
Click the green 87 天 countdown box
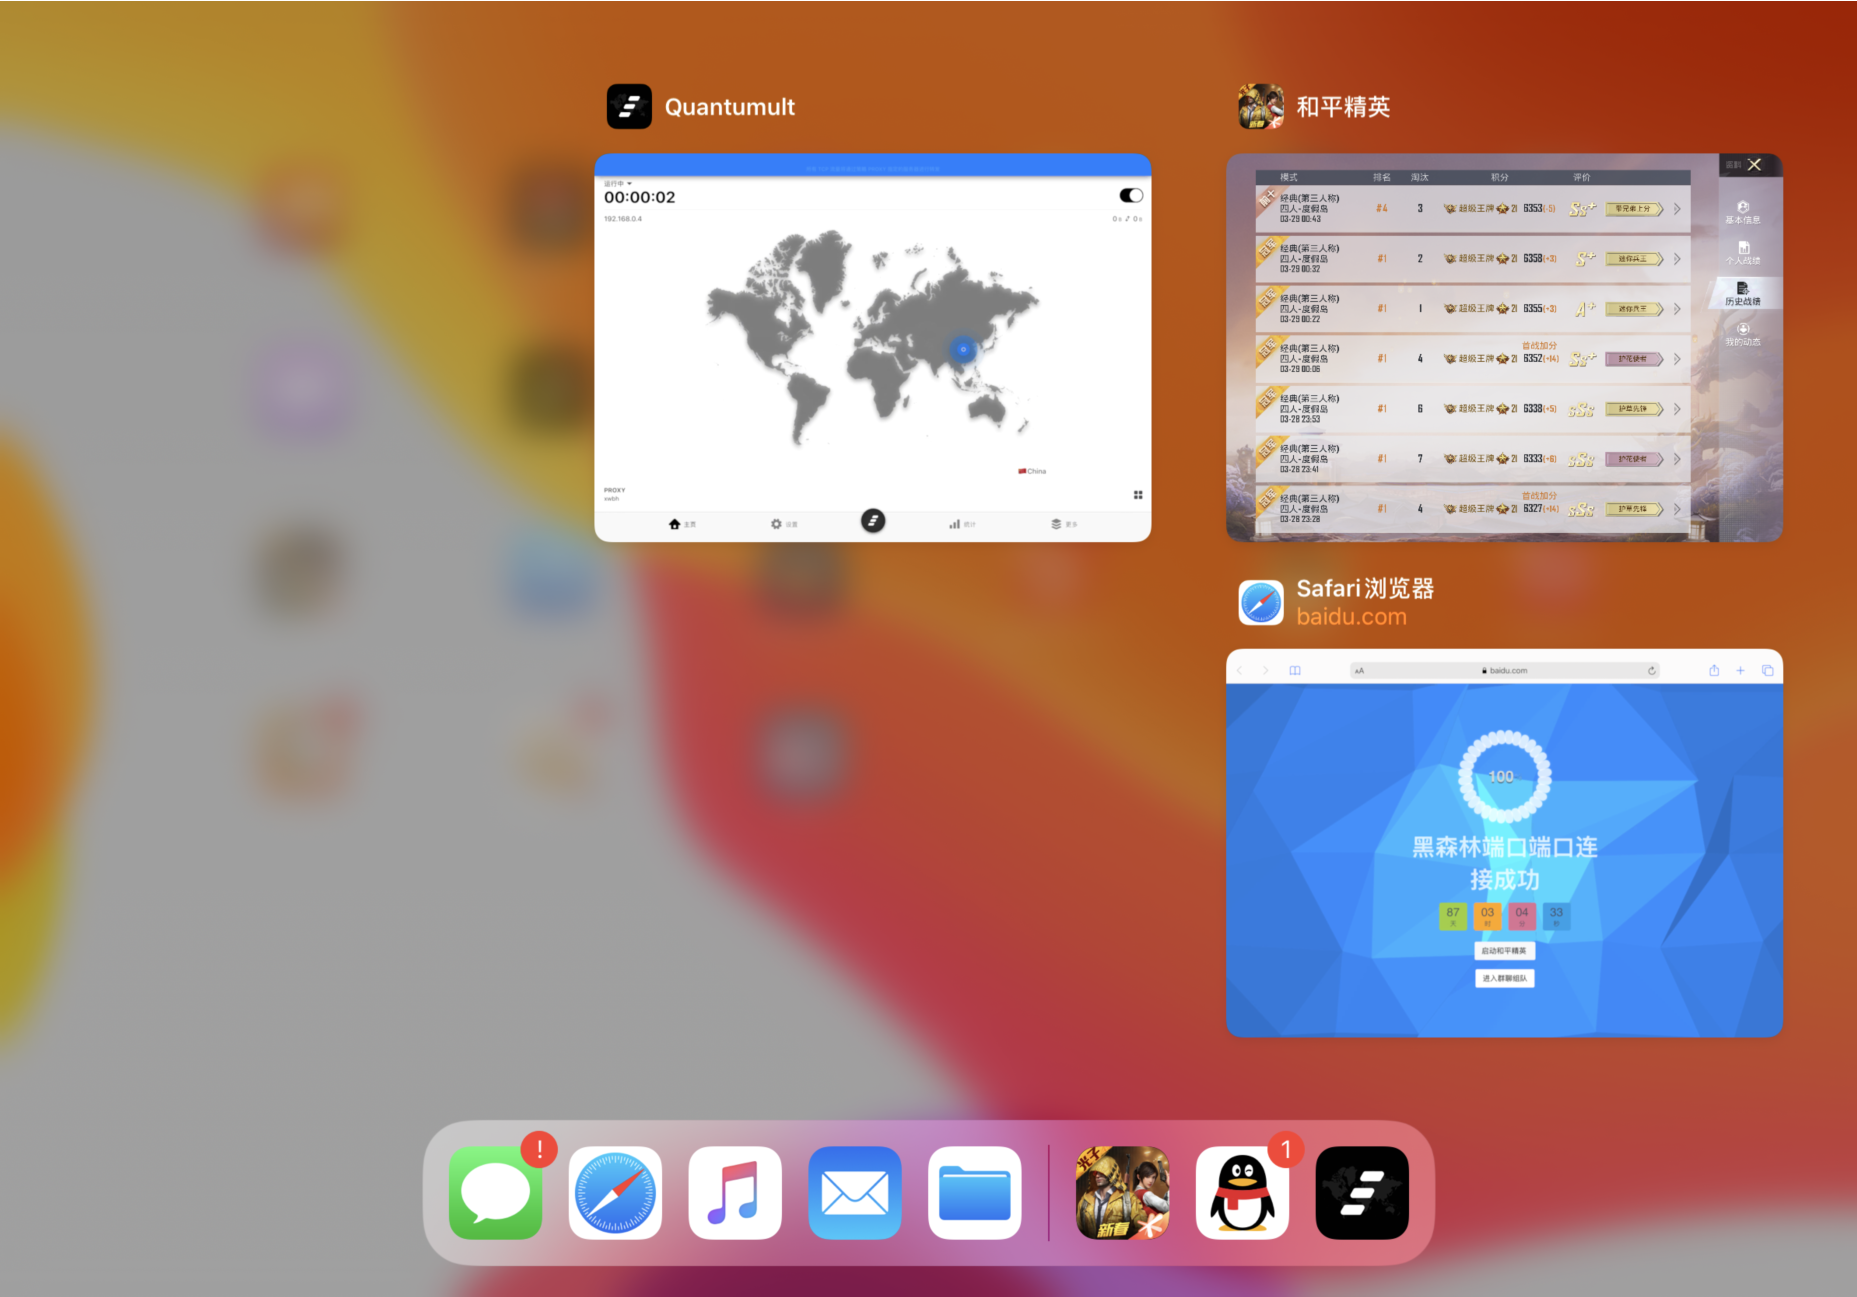[x=1453, y=916]
